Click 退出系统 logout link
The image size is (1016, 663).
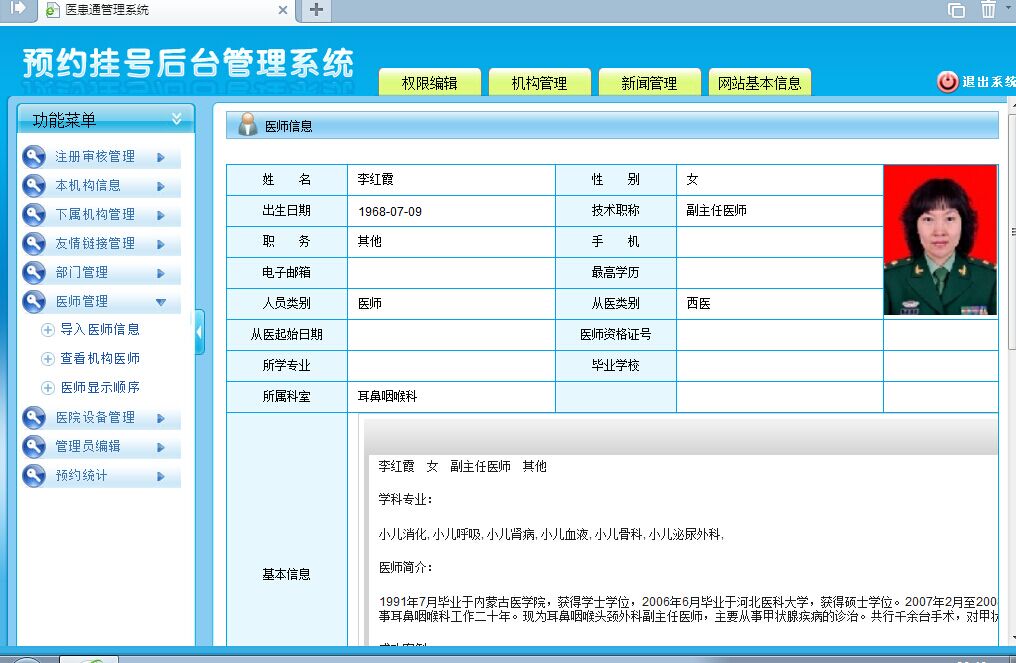989,82
